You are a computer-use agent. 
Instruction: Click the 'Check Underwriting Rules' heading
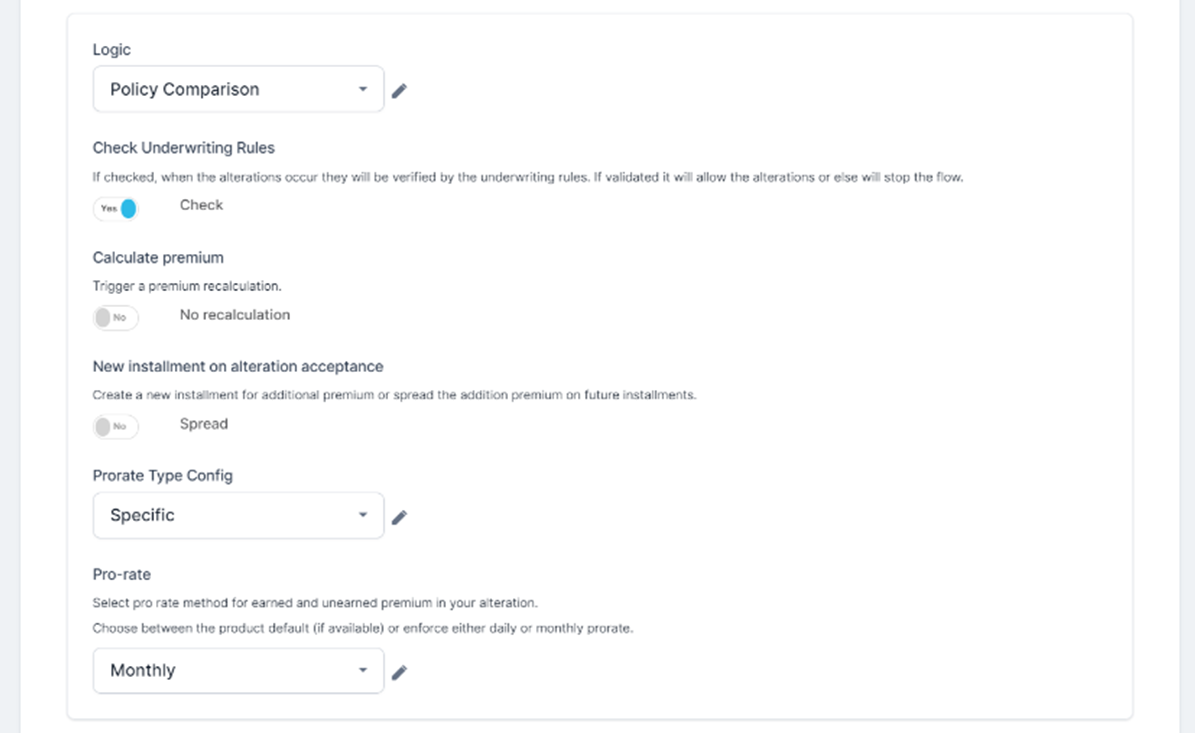(x=183, y=148)
